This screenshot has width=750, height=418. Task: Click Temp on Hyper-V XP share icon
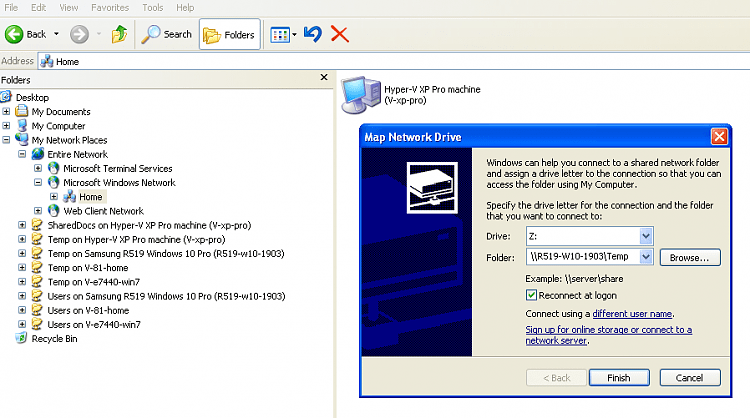tap(37, 239)
